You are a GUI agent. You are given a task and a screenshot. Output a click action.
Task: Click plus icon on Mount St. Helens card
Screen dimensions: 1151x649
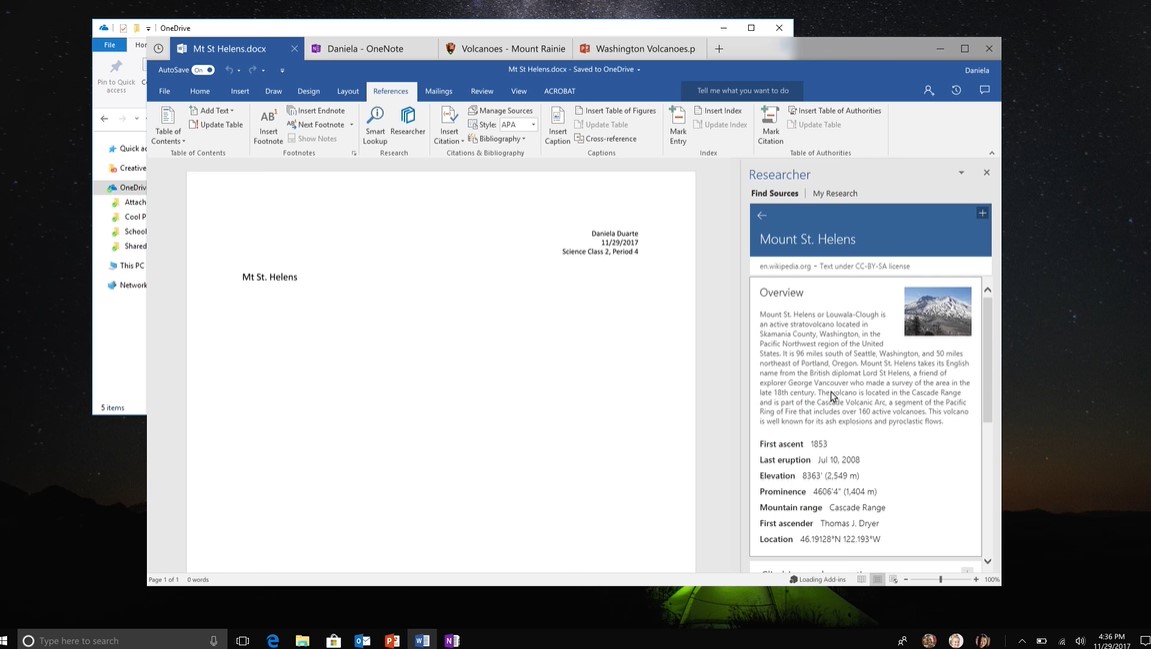982,213
